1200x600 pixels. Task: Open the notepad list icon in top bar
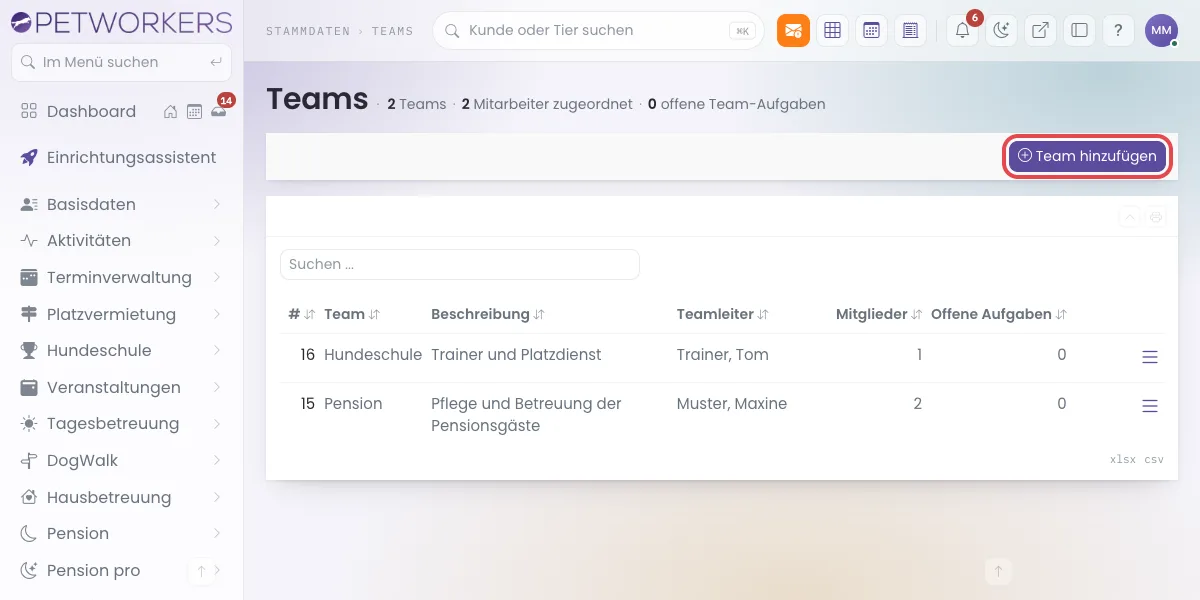[909, 30]
